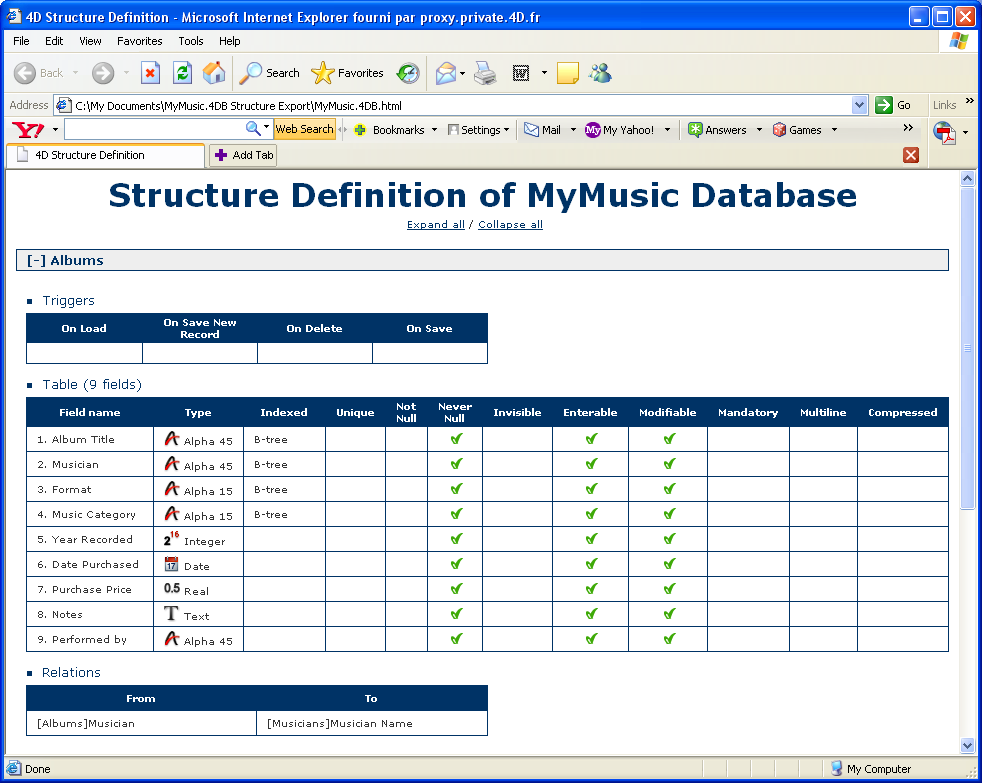982x783 pixels.
Task: Open the History toolbar icon
Action: (407, 73)
